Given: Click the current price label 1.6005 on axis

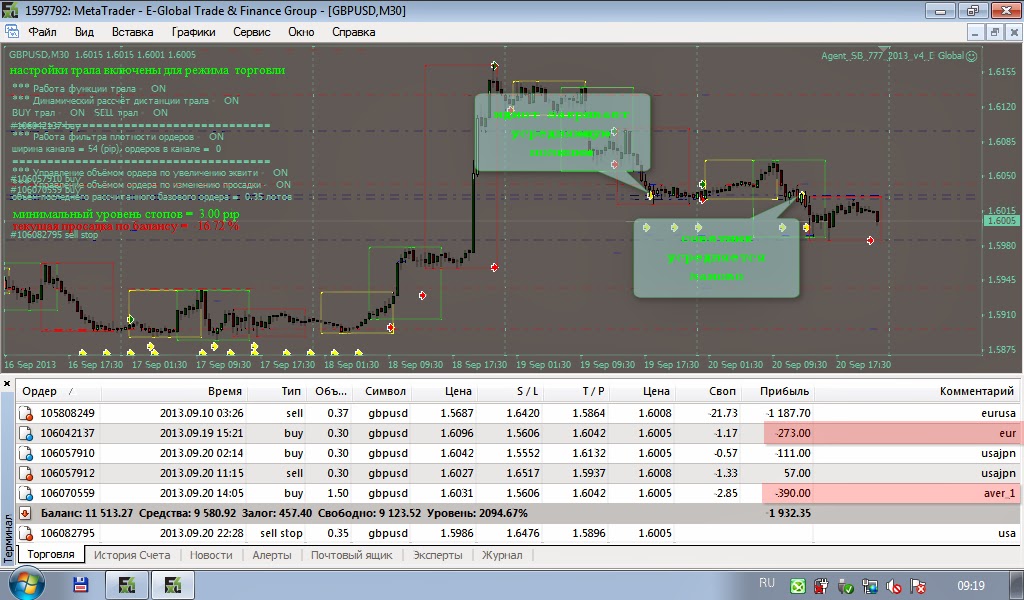Looking at the screenshot, I should 1001,221.
